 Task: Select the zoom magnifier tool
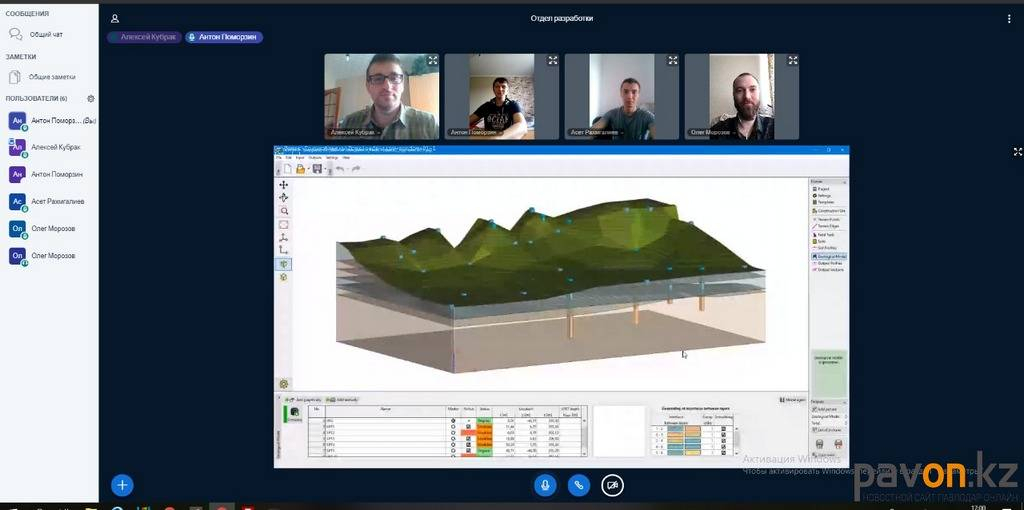[284, 211]
